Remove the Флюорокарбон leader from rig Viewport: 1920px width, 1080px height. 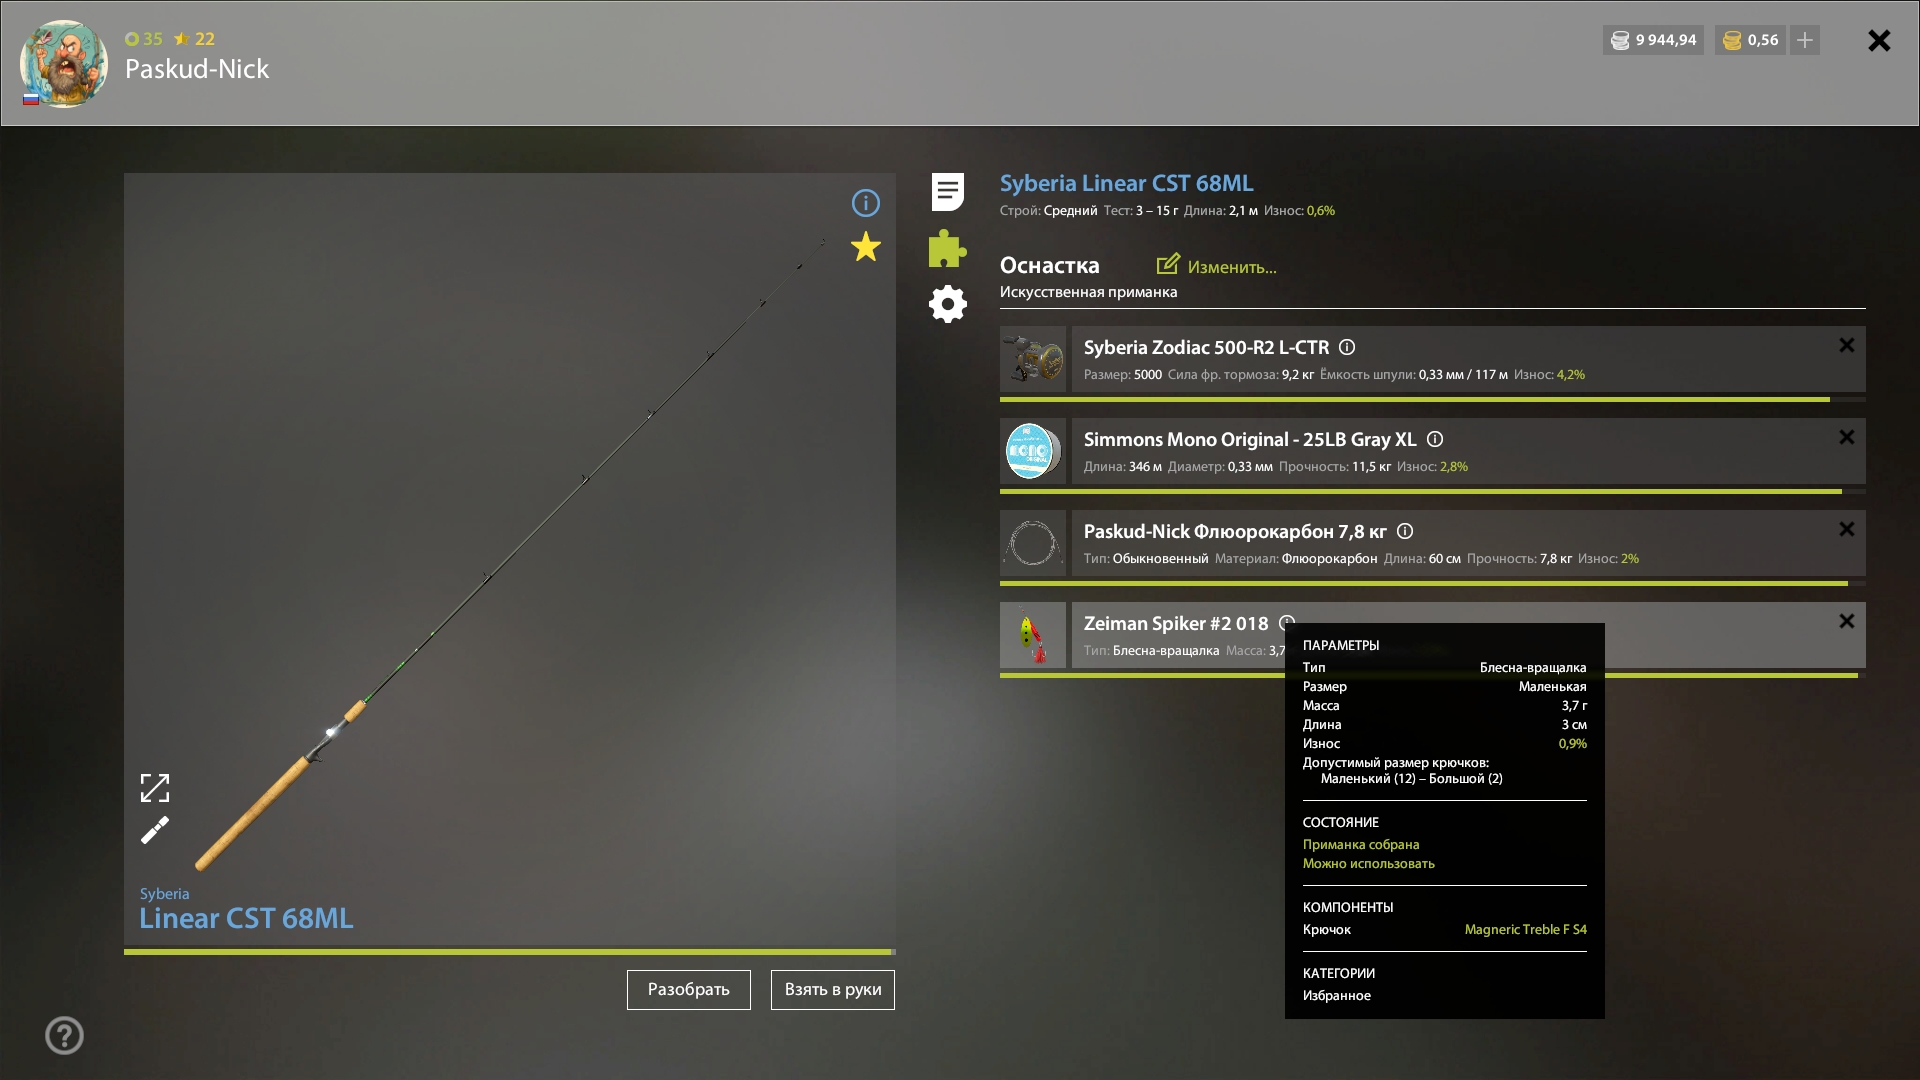[x=1847, y=529]
